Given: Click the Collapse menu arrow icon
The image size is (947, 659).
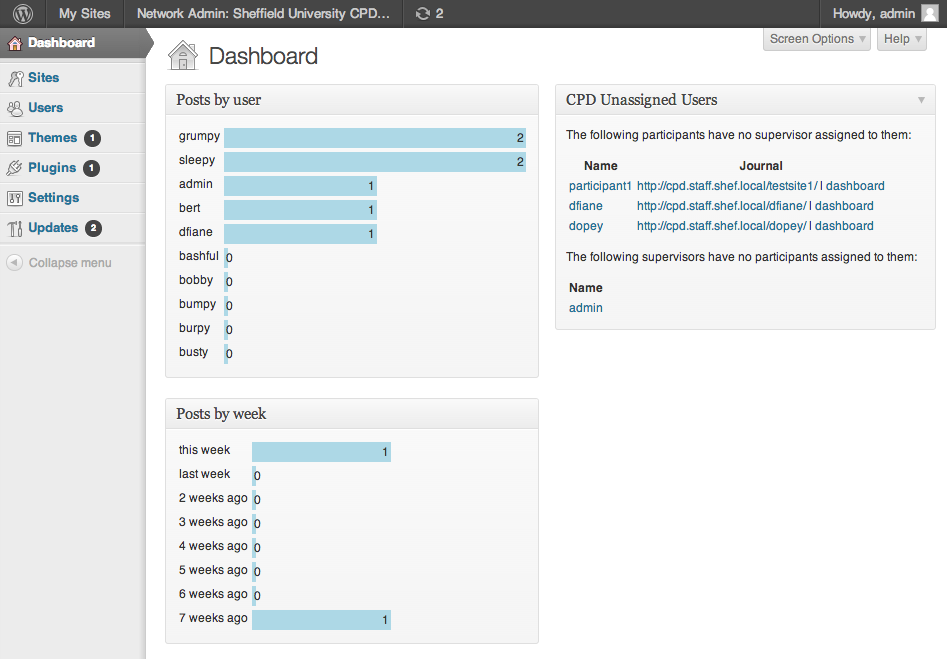Looking at the screenshot, I should pos(14,263).
